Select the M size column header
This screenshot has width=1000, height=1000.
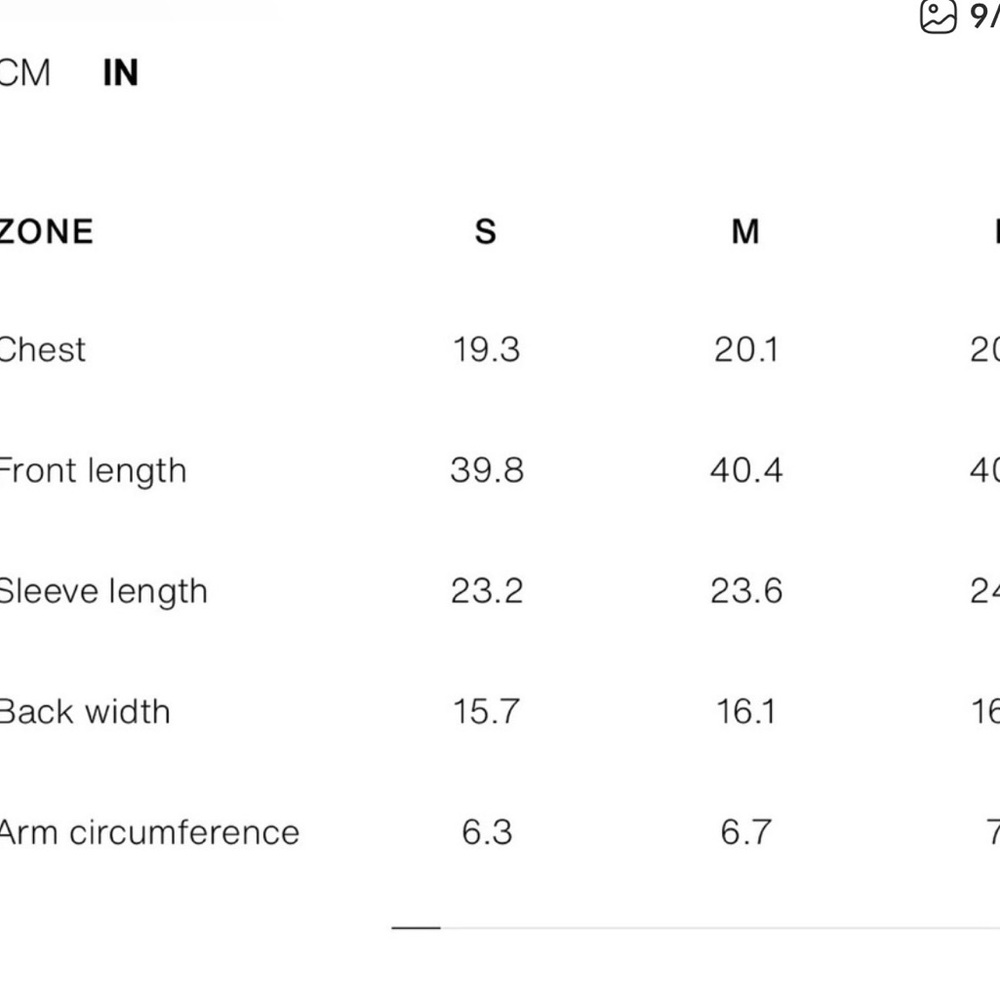click(x=746, y=232)
